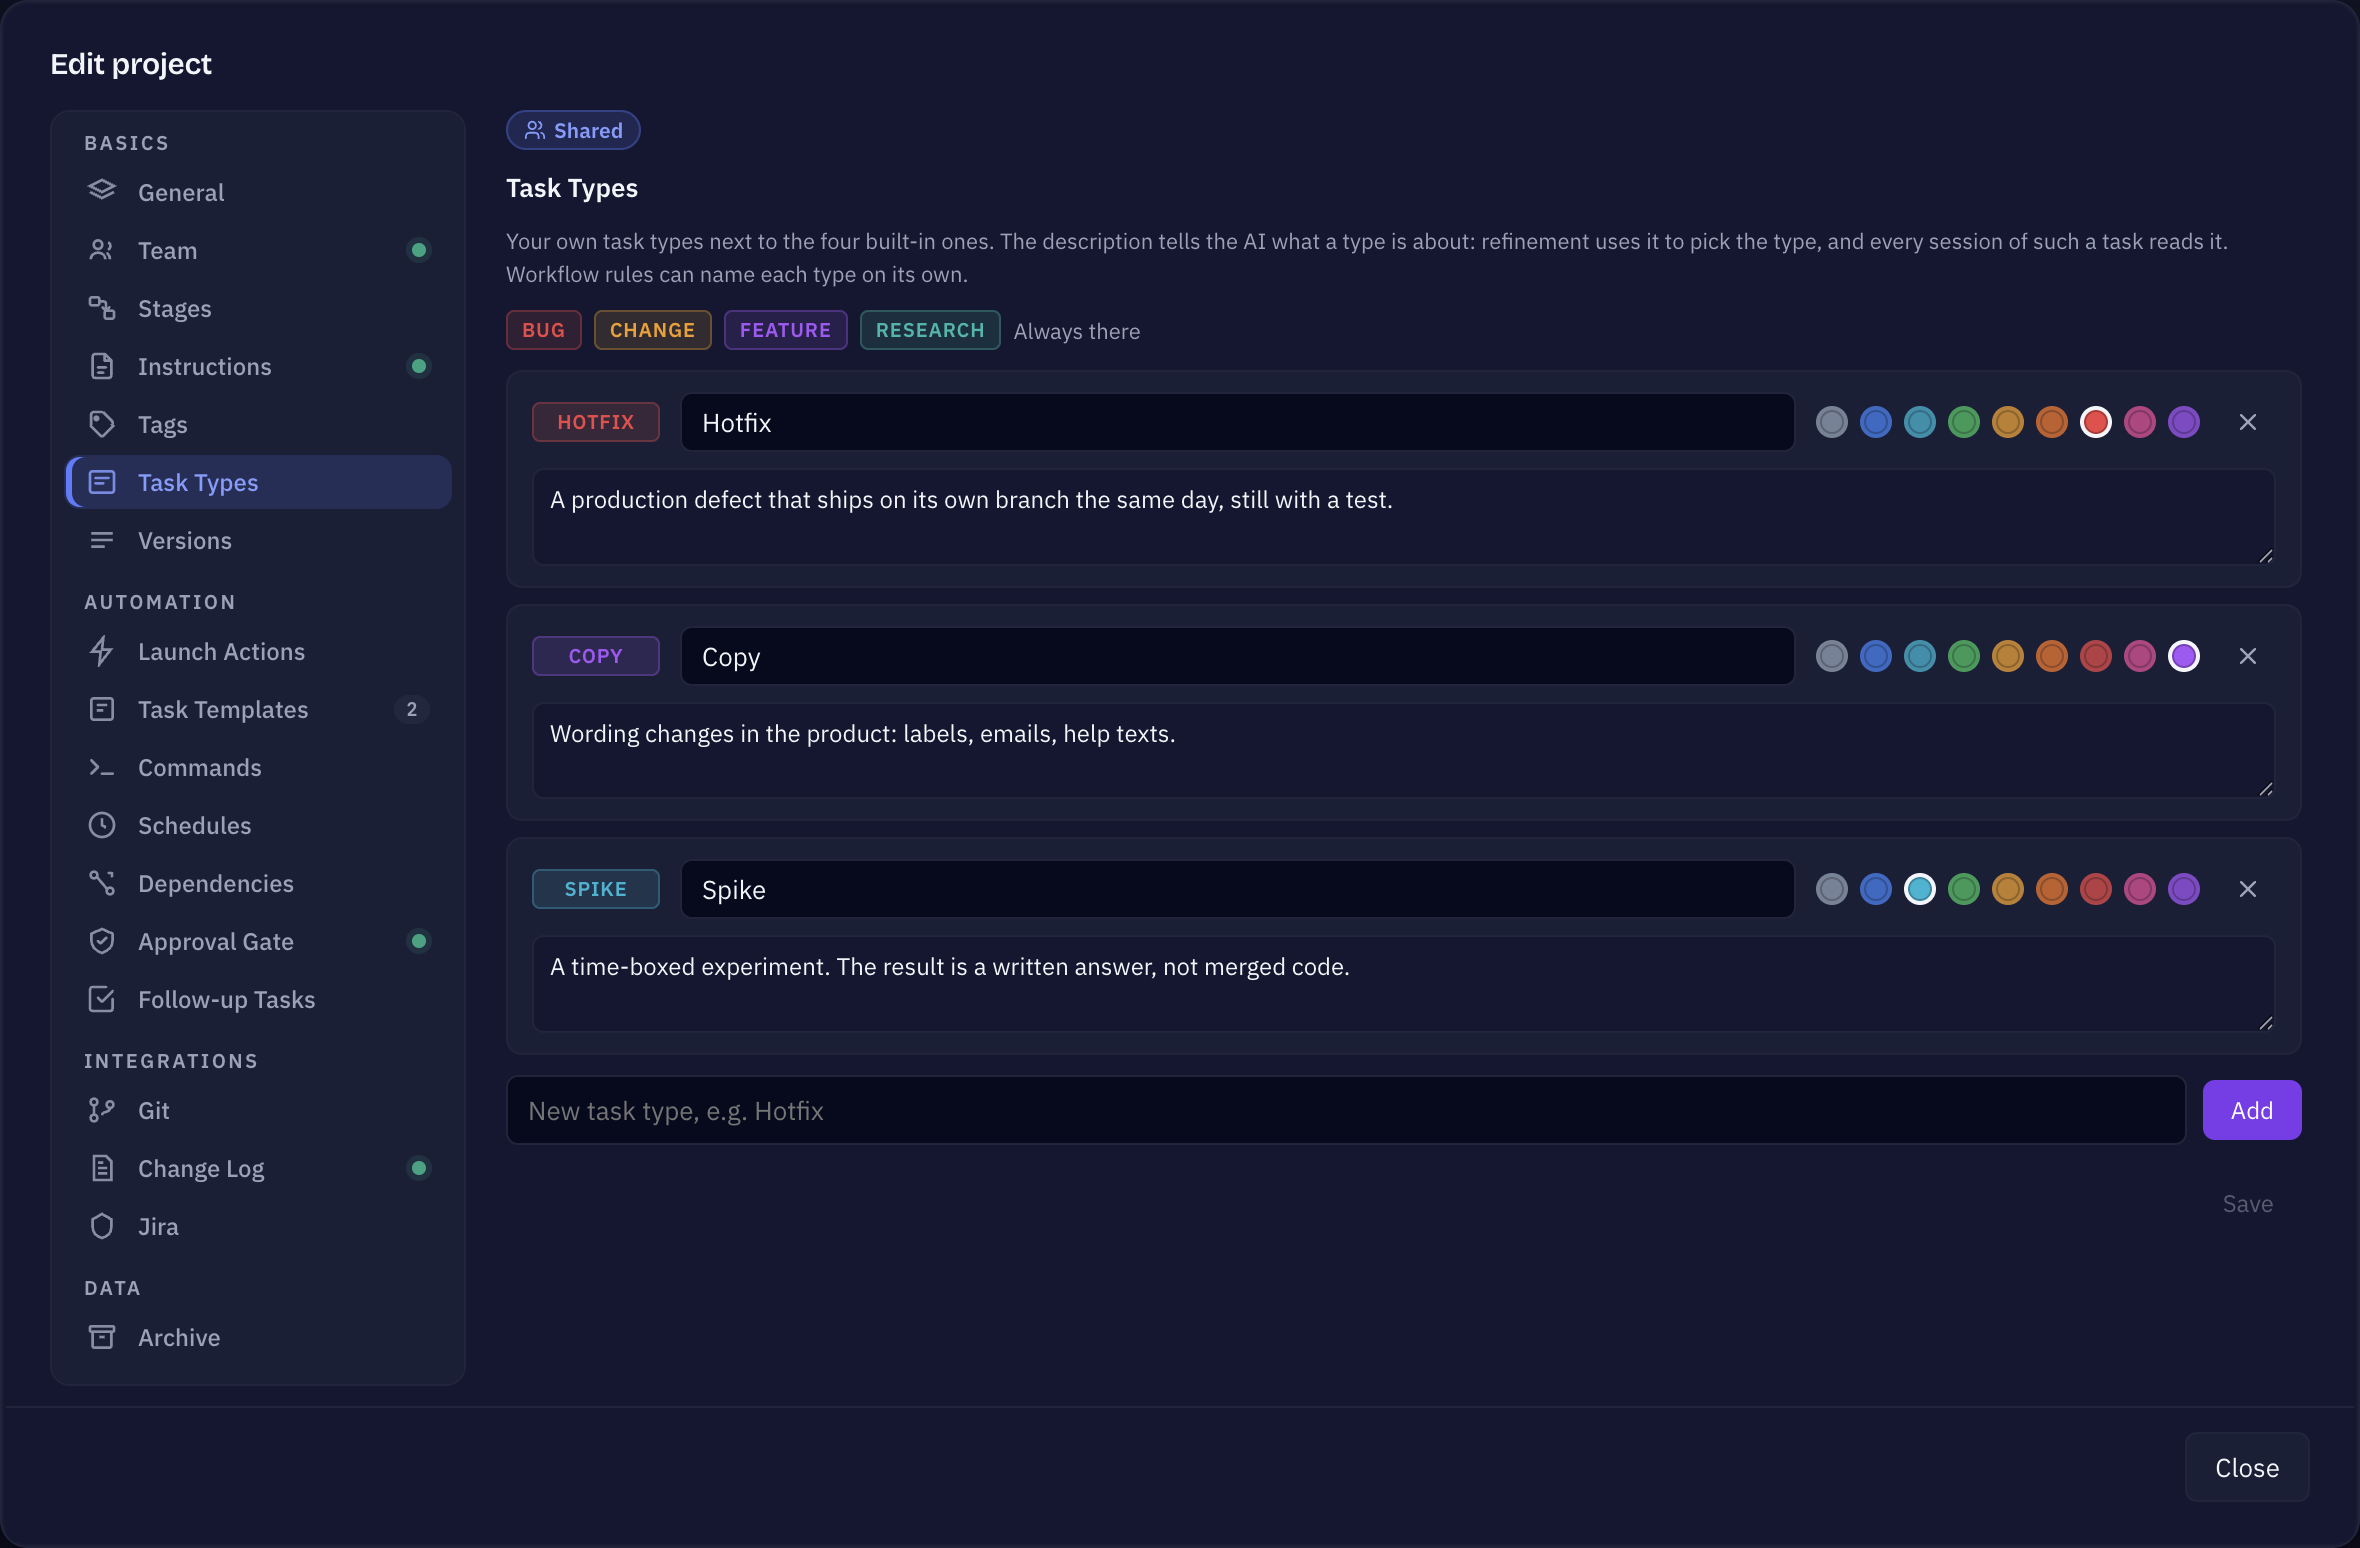Remove the Spike task type
Image resolution: width=2360 pixels, height=1548 pixels.
2247,889
